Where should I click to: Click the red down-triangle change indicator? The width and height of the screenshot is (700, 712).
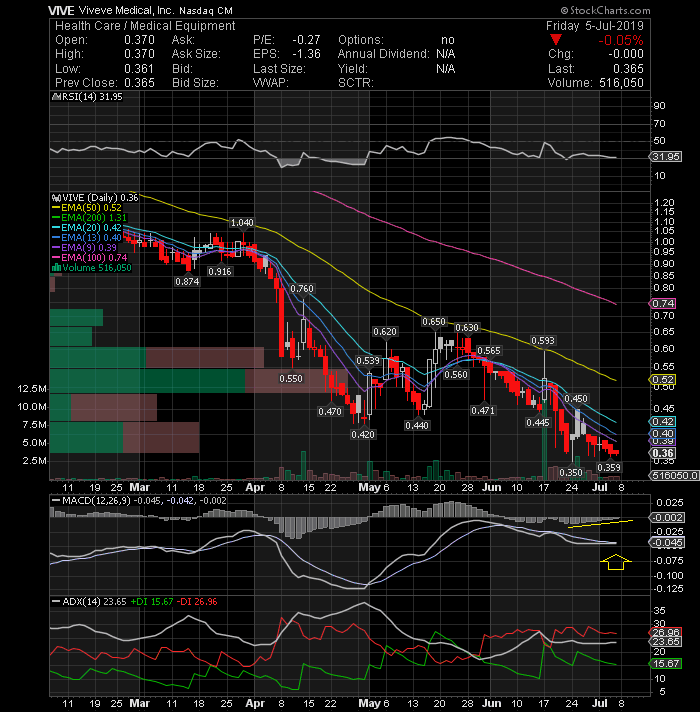[x=555, y=40]
